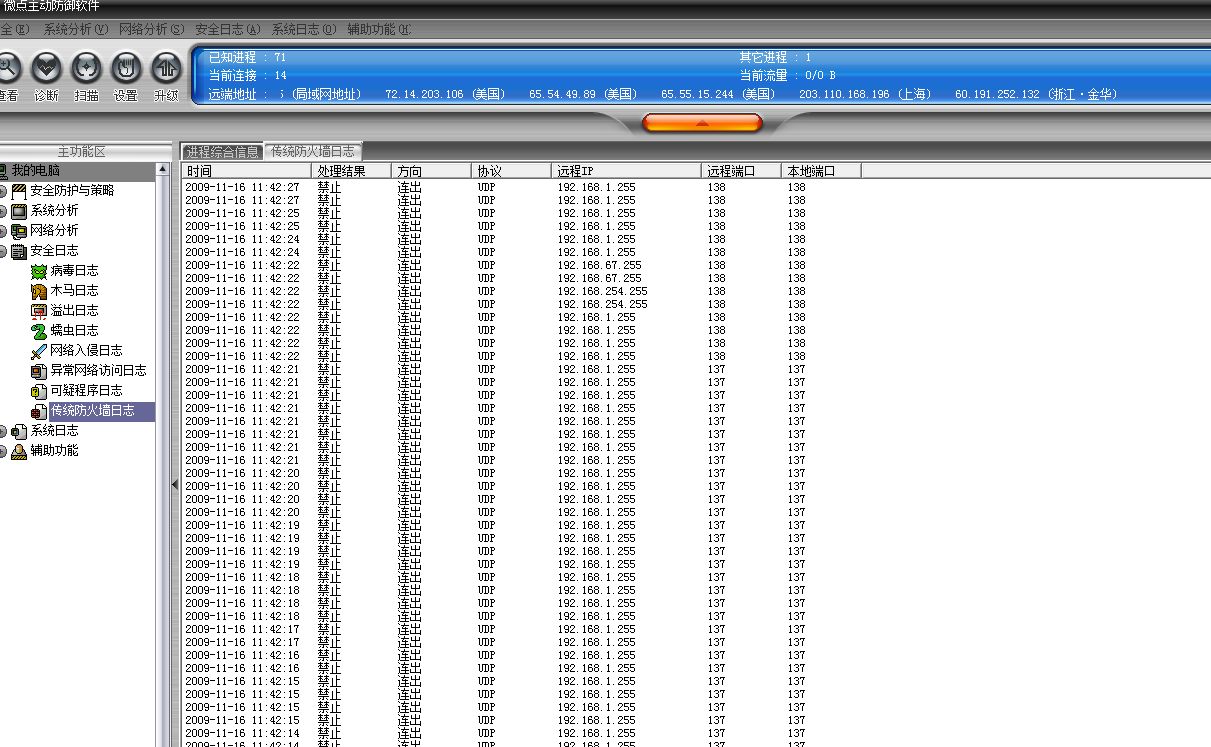Click the 升级 (Upgrade) toolbar icon
This screenshot has width=1211, height=747.
coord(165,69)
